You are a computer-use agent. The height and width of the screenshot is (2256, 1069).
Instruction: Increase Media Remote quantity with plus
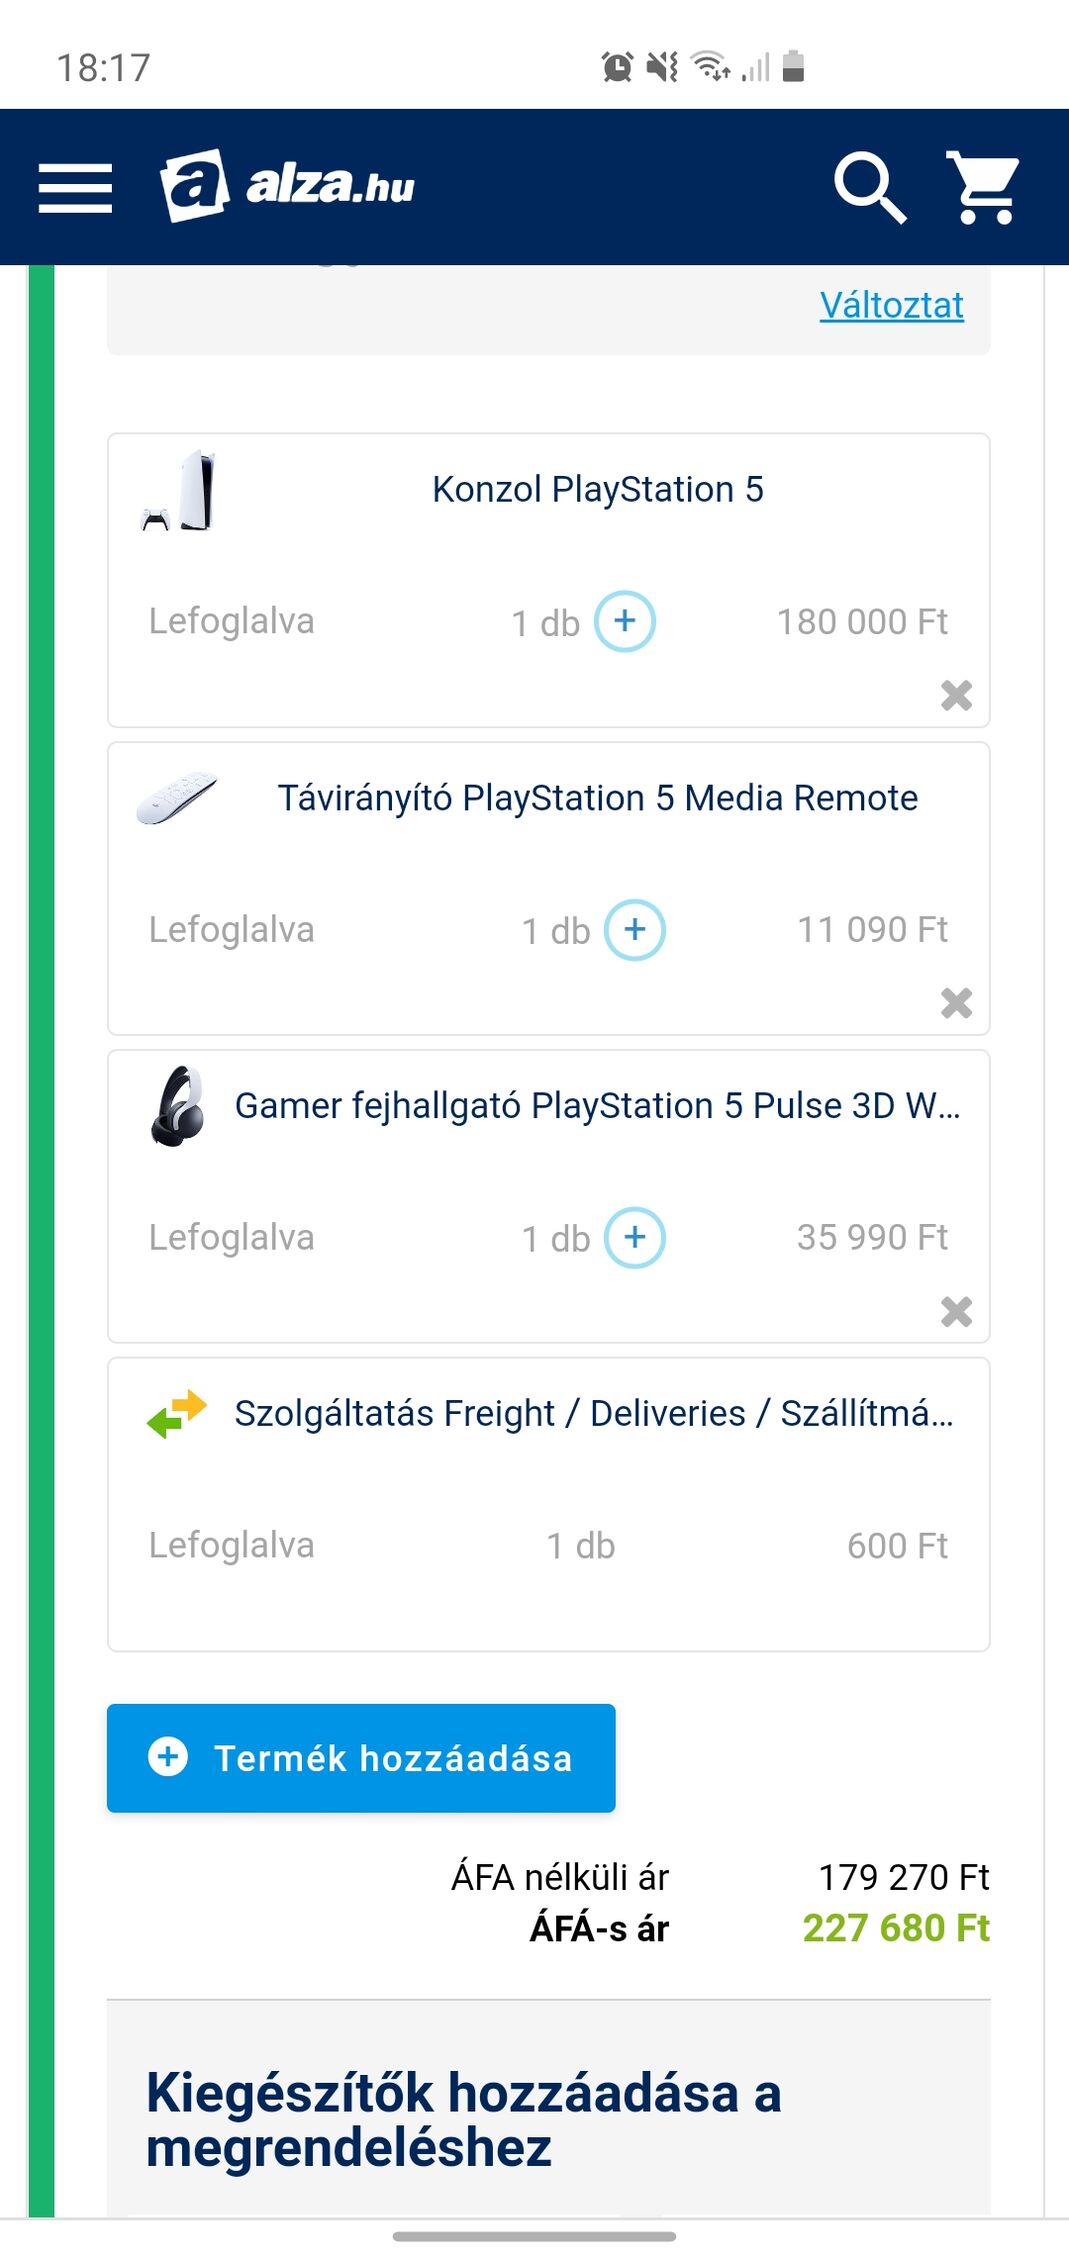tap(635, 930)
